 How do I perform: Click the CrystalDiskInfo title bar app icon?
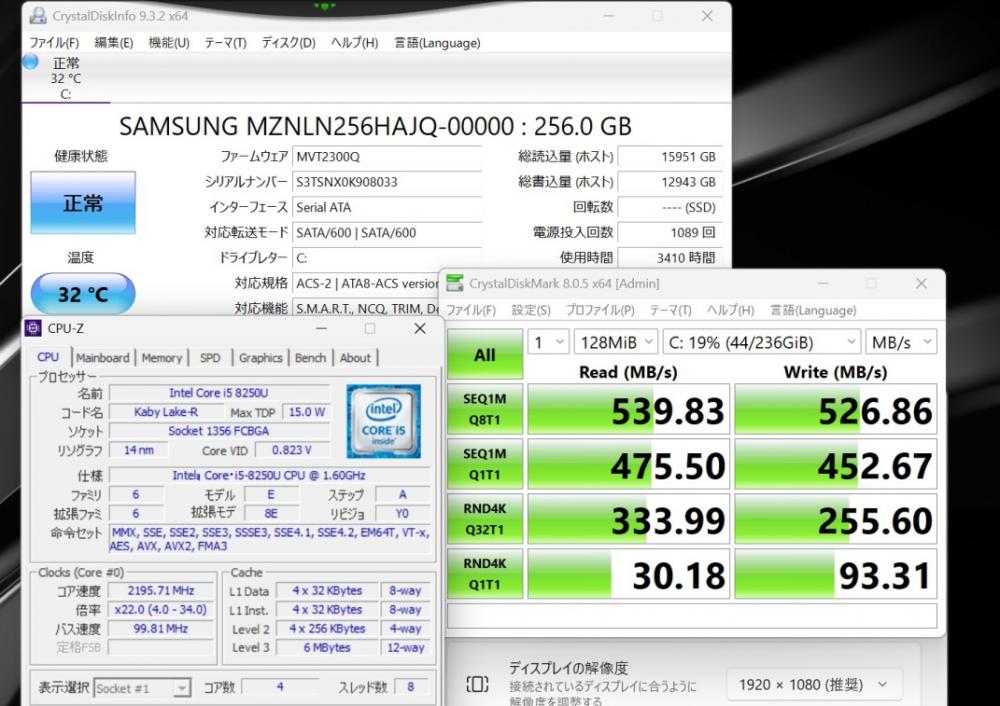coord(38,16)
